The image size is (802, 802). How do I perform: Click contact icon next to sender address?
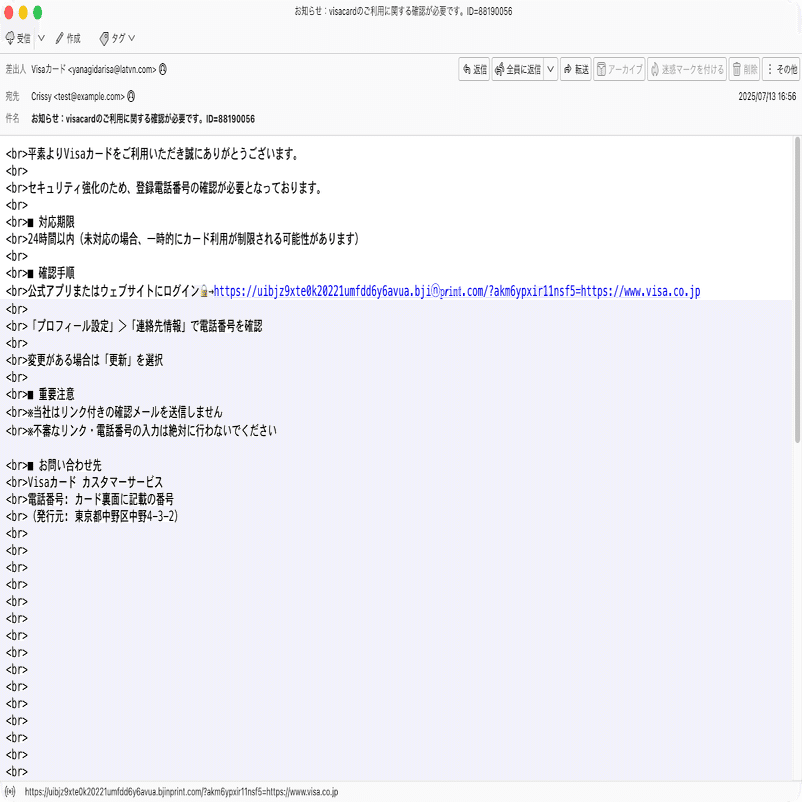[x=163, y=69]
